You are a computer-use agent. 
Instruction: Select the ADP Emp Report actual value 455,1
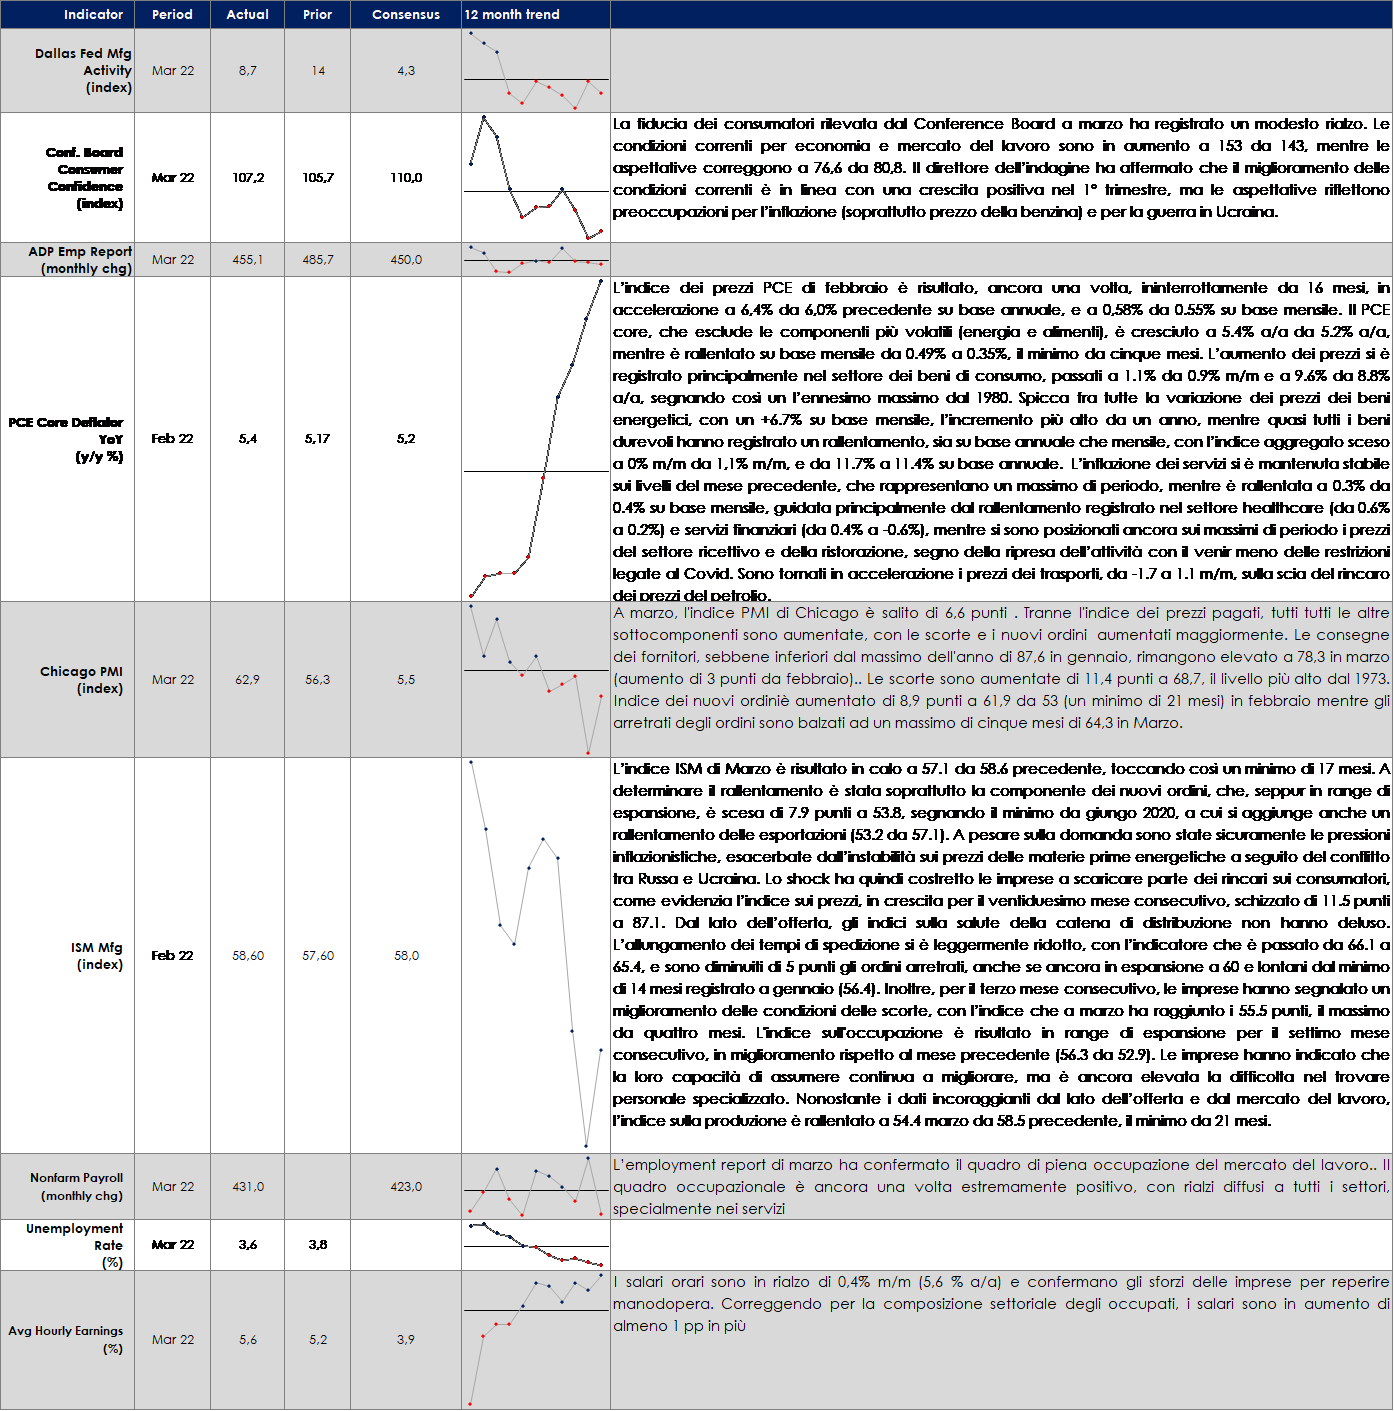pyautogui.click(x=247, y=260)
